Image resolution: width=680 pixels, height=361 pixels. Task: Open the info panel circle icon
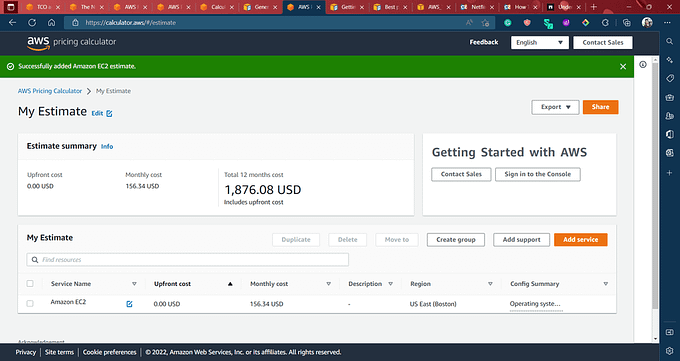[x=643, y=64]
